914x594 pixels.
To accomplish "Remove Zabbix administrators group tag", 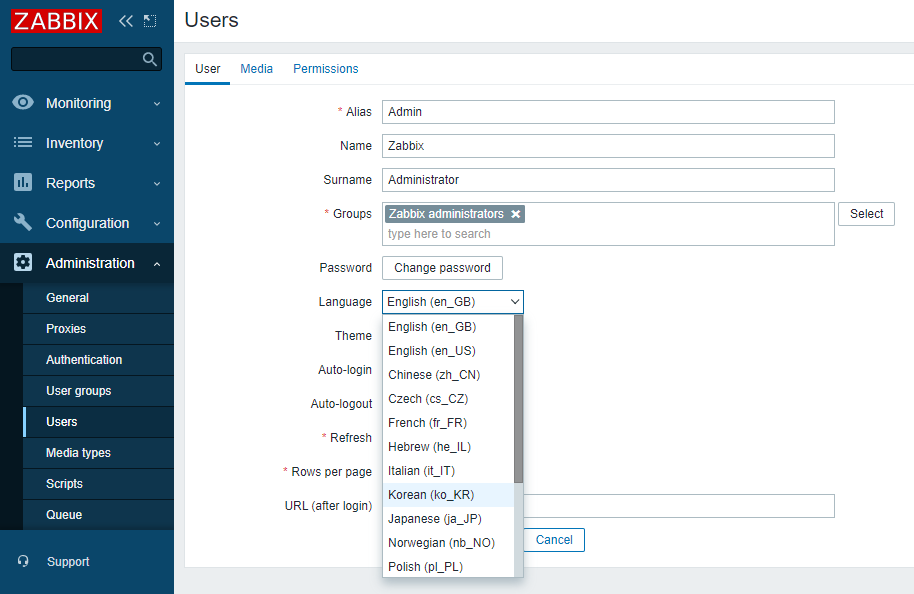I will 515,214.
